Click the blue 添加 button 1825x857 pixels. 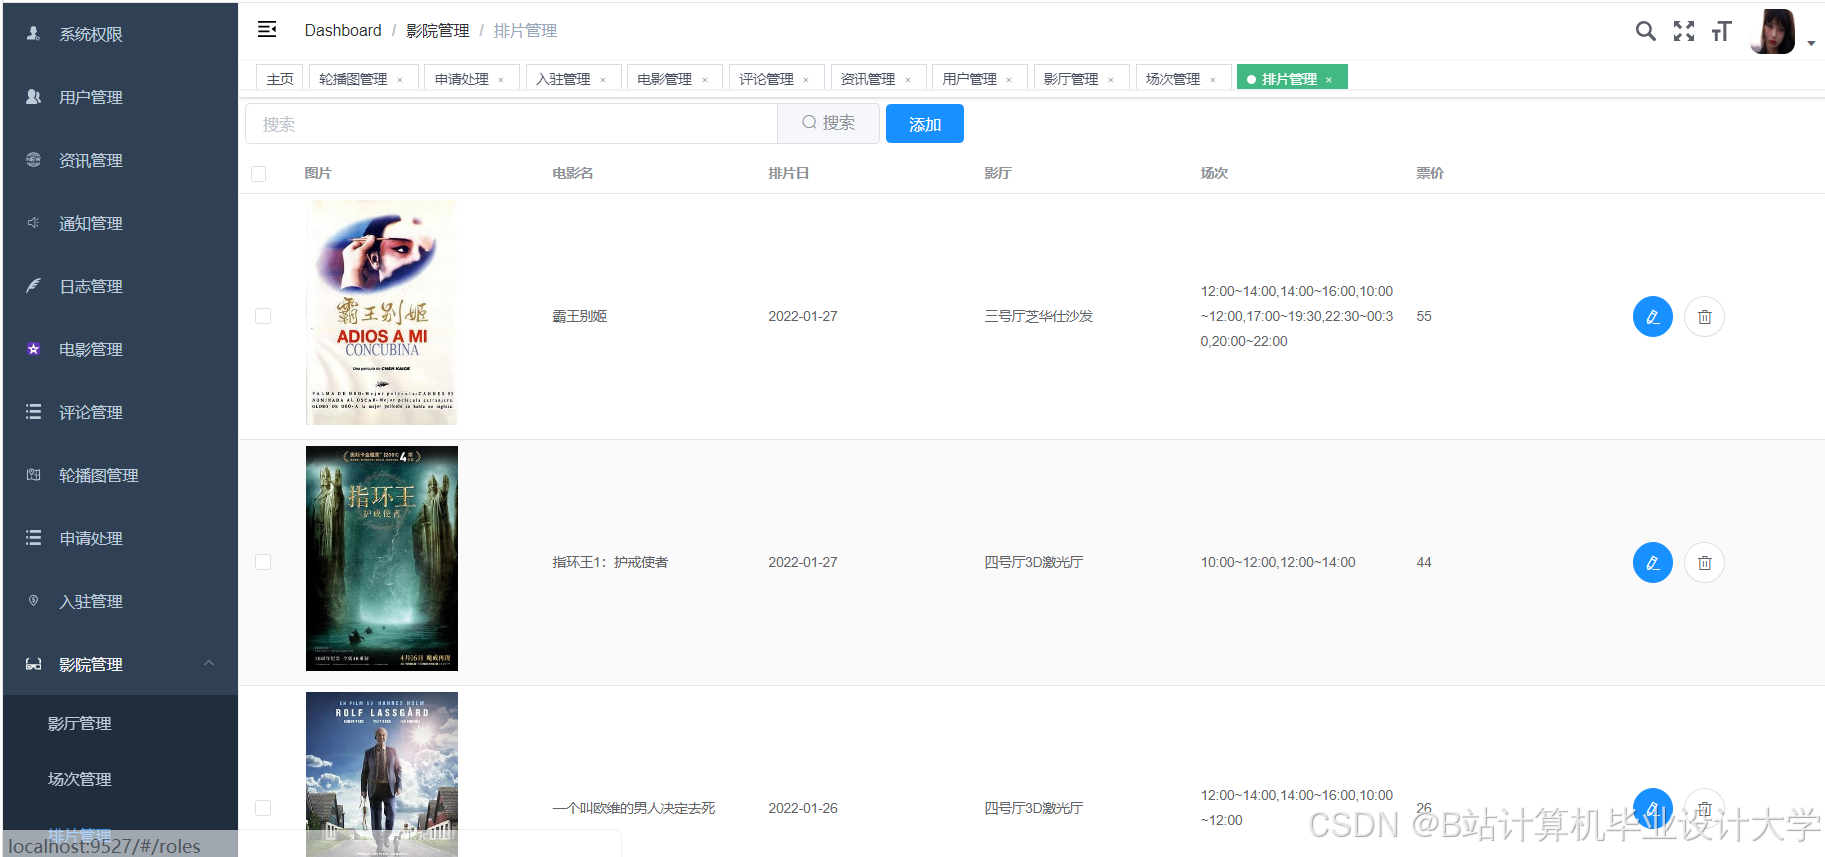tap(925, 124)
